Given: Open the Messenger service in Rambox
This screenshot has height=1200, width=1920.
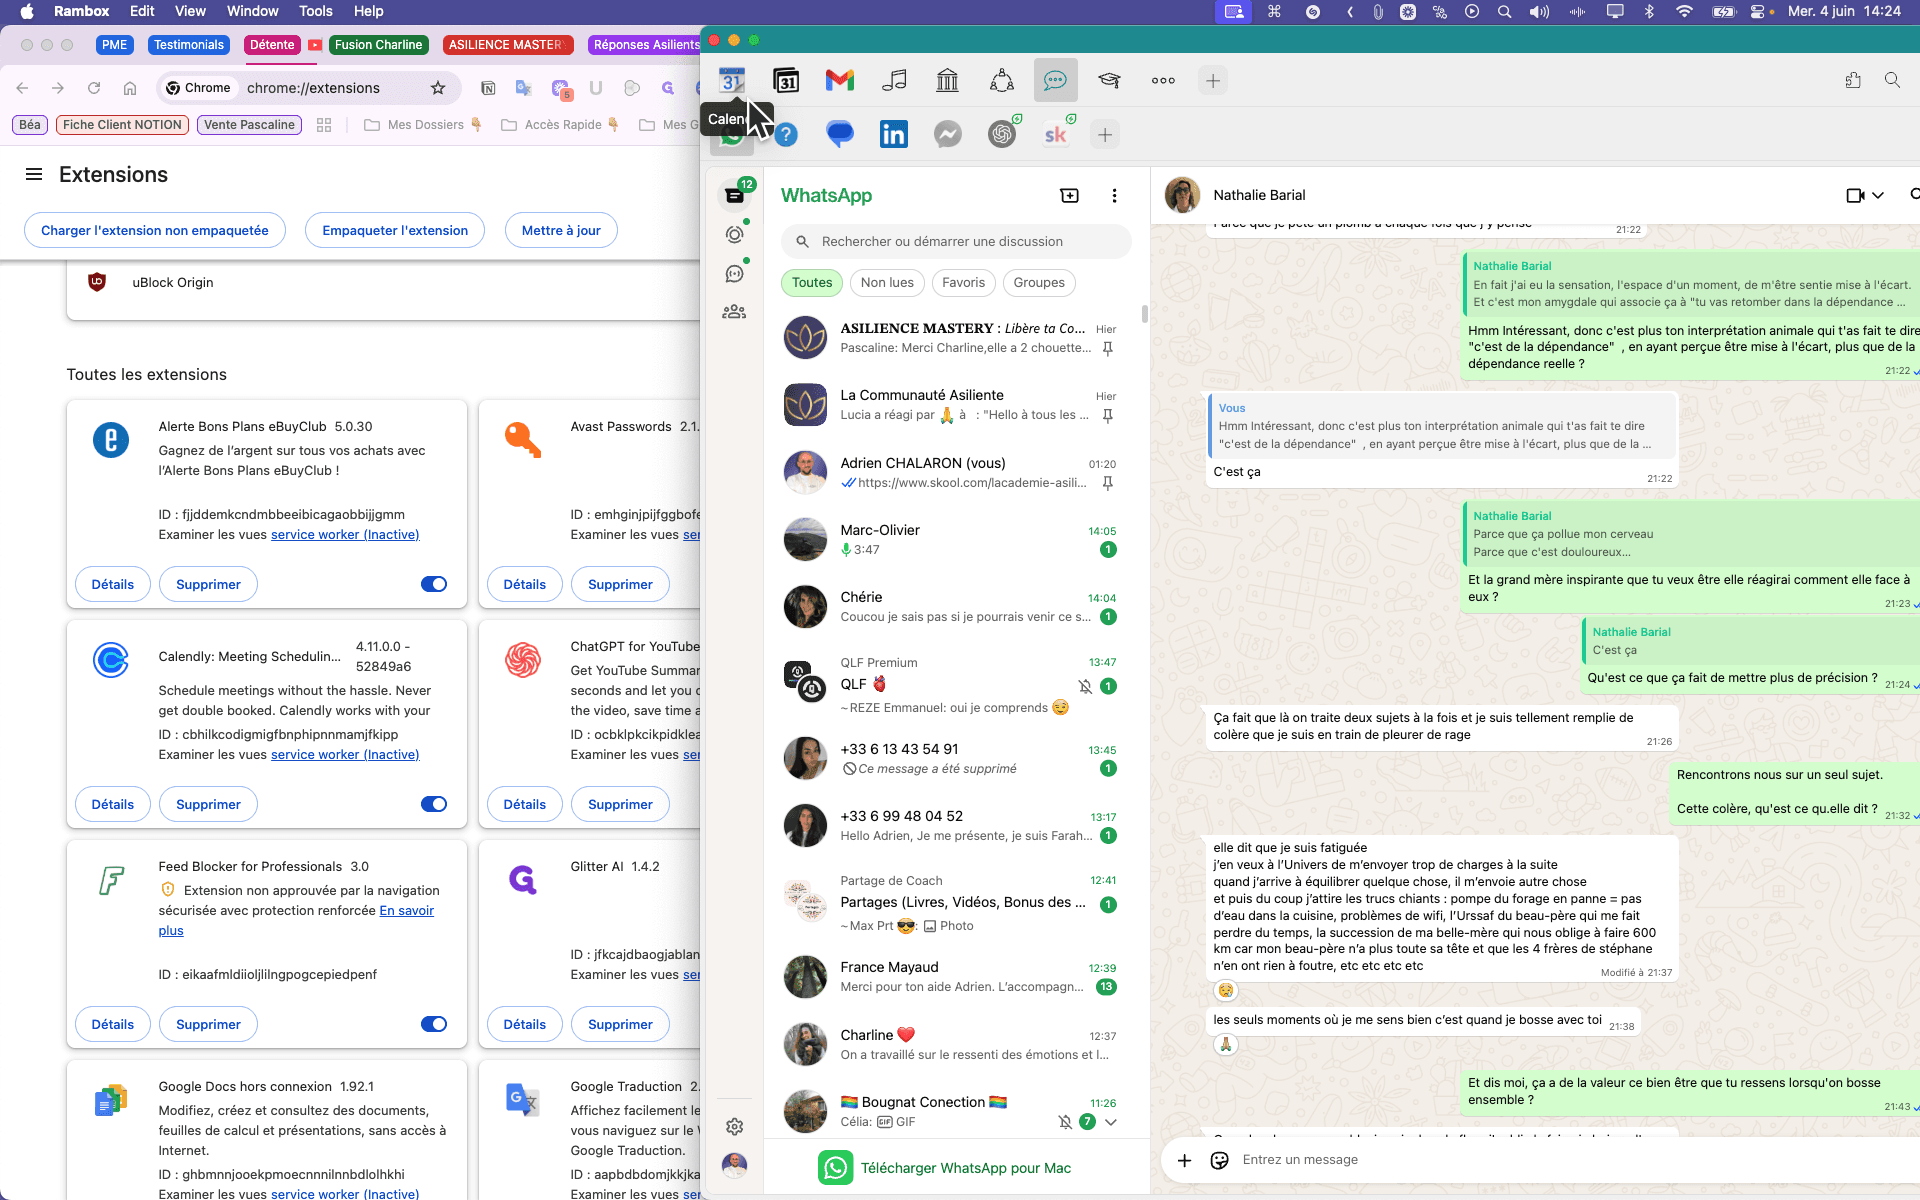Looking at the screenshot, I should [x=948, y=134].
